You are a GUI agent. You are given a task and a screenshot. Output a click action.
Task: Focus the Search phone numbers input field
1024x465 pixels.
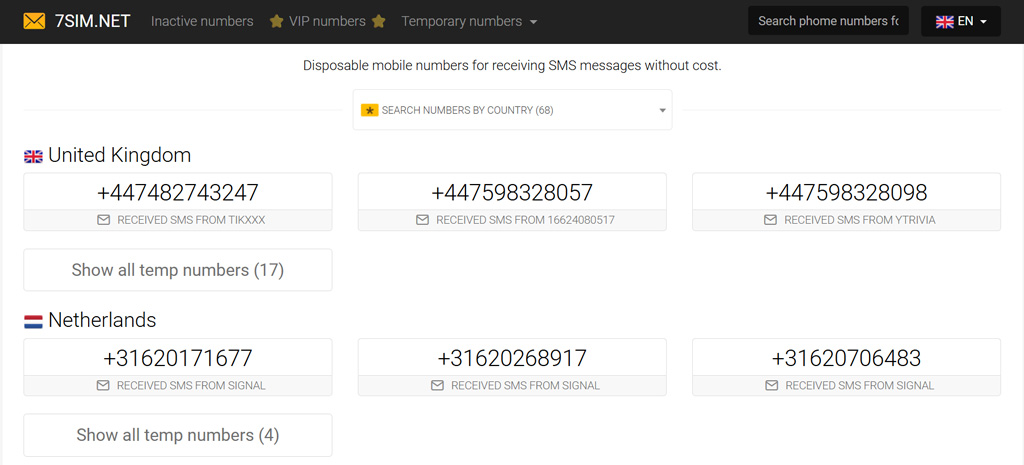click(x=827, y=21)
